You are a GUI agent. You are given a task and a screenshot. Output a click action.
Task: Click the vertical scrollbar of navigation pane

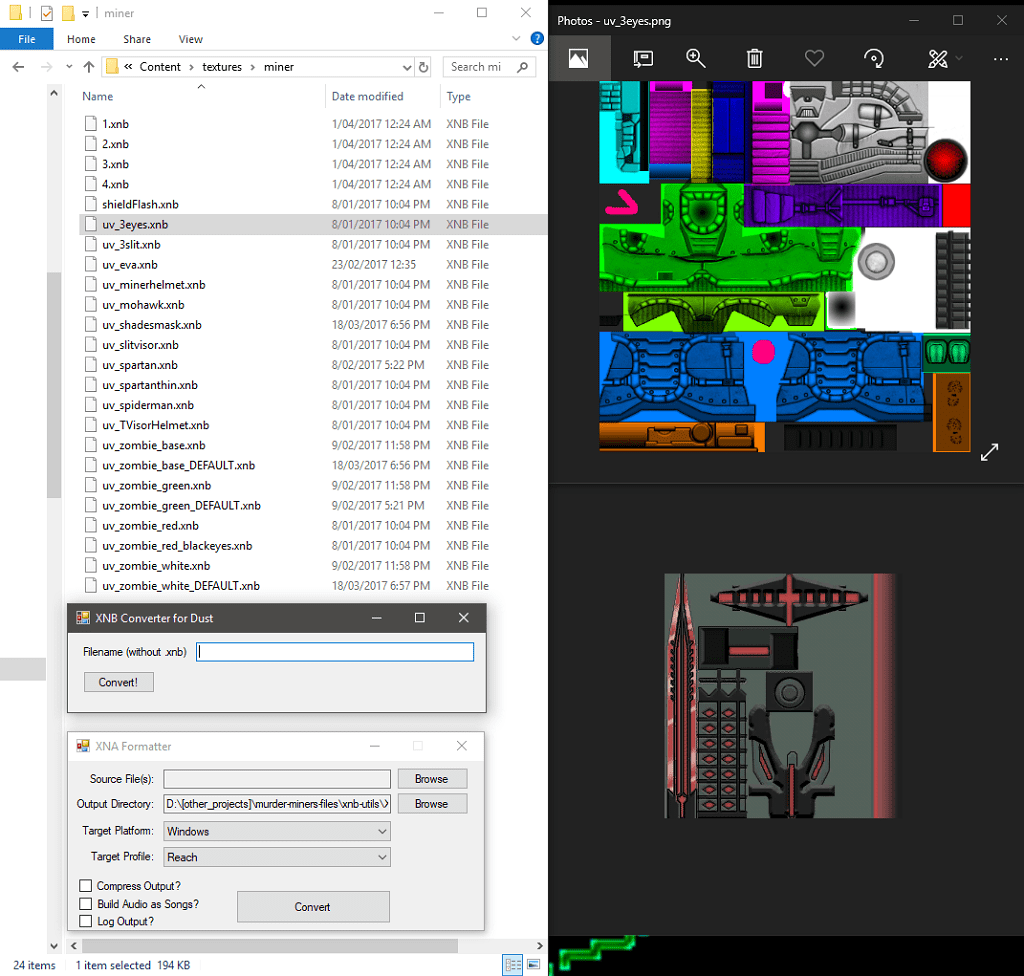tap(54, 385)
